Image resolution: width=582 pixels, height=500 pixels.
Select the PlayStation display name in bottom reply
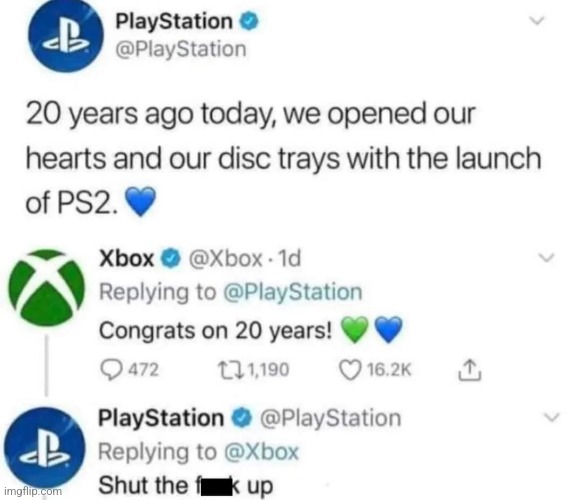coord(161,418)
